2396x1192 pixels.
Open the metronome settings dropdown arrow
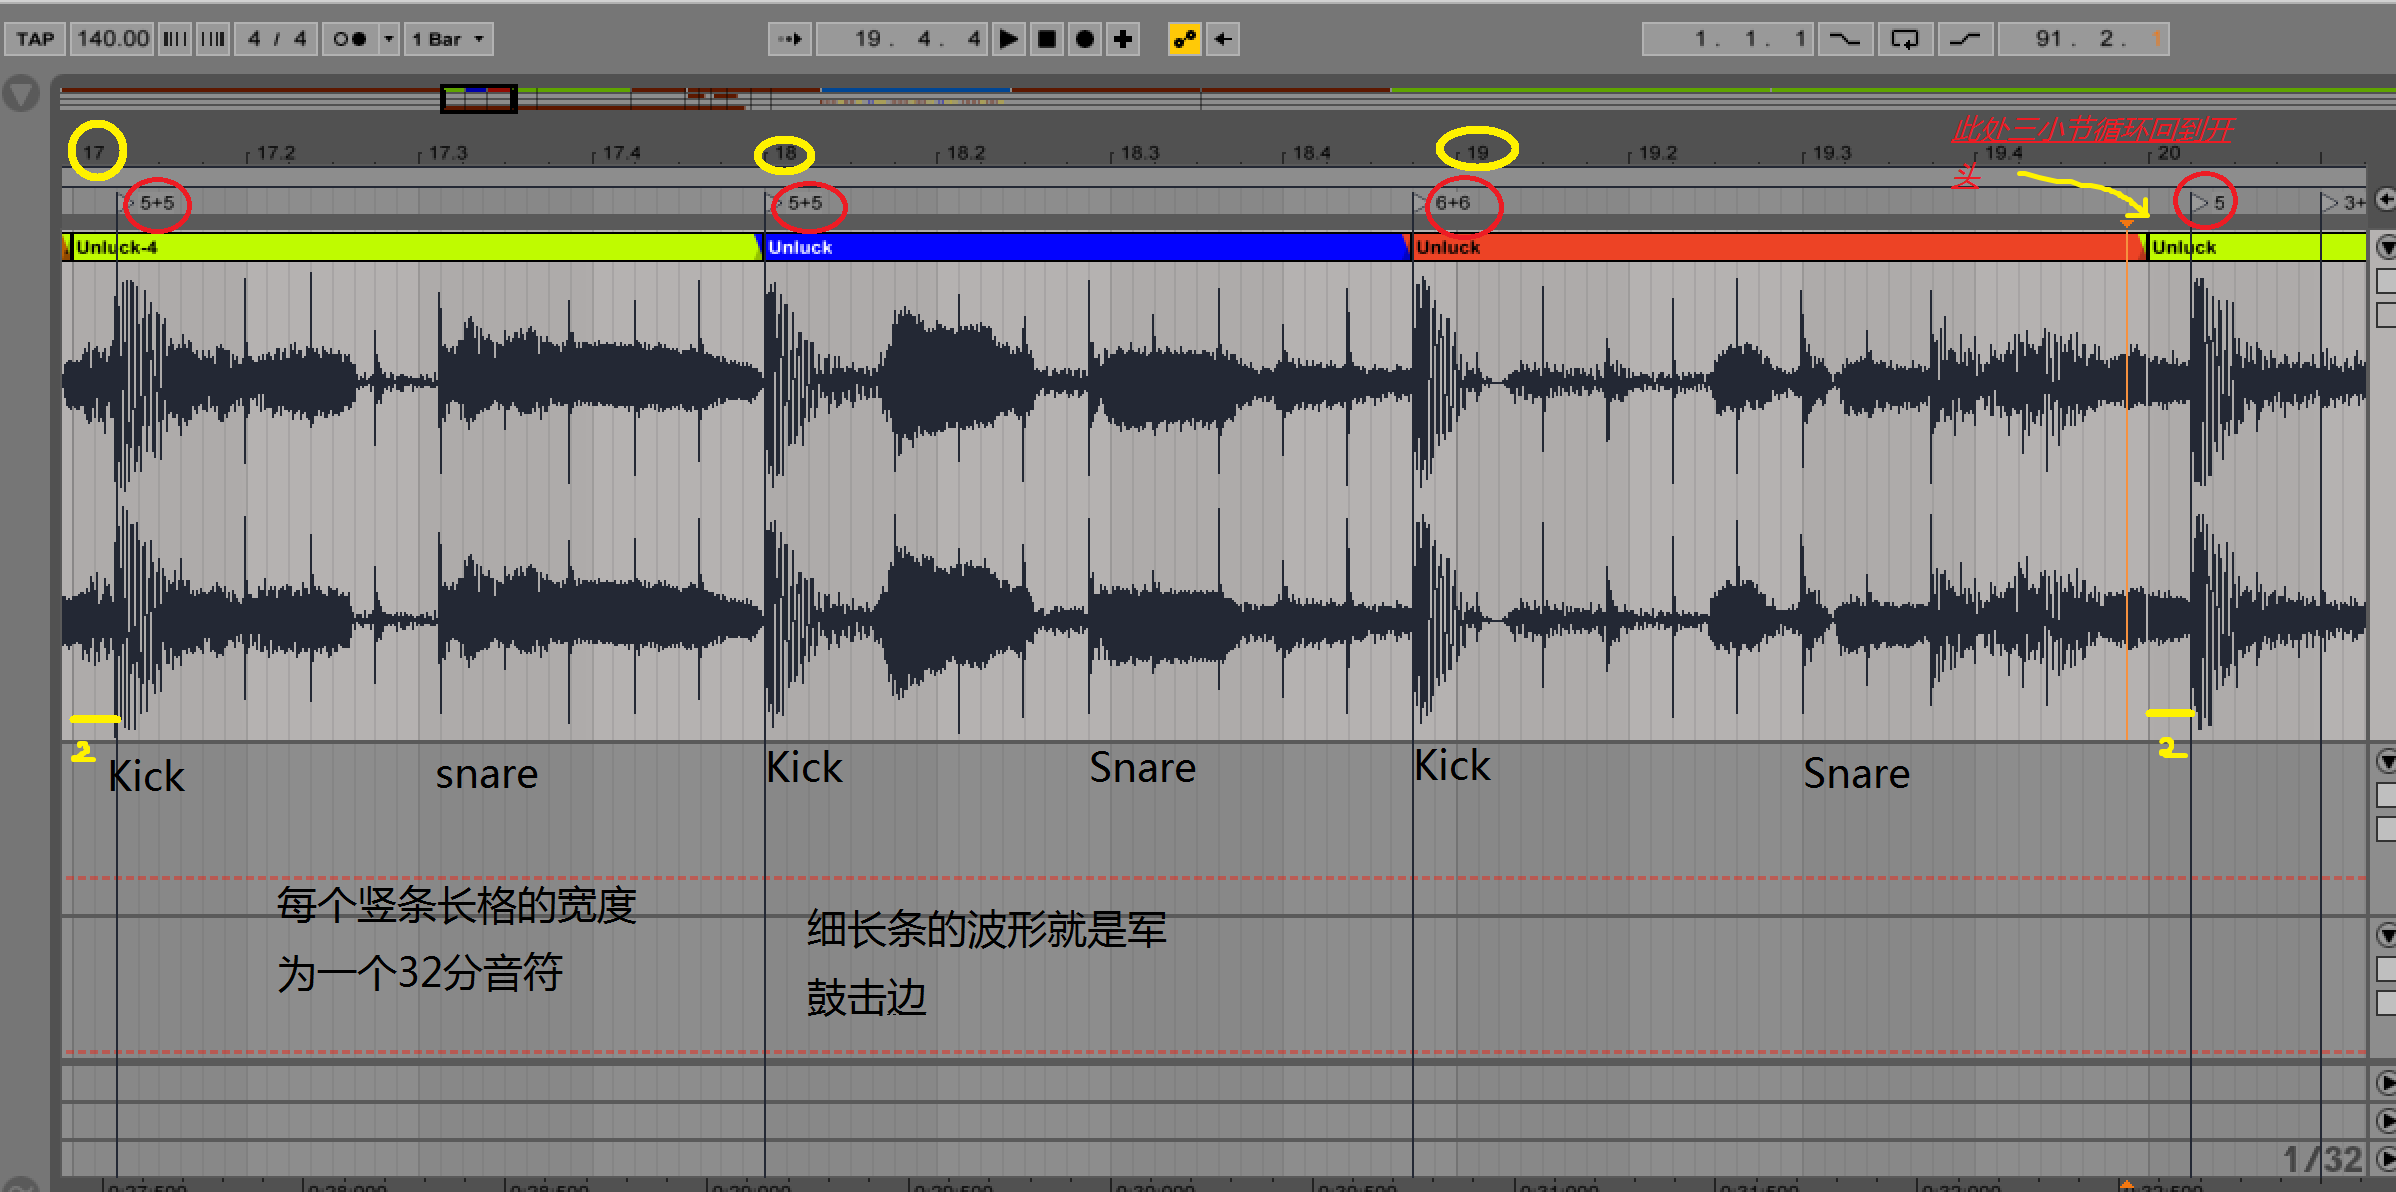coord(389,39)
